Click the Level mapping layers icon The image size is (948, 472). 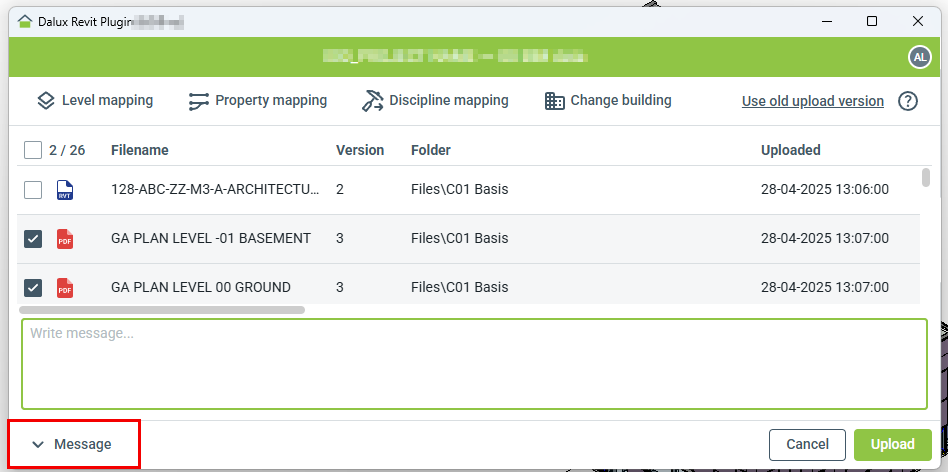click(45, 100)
